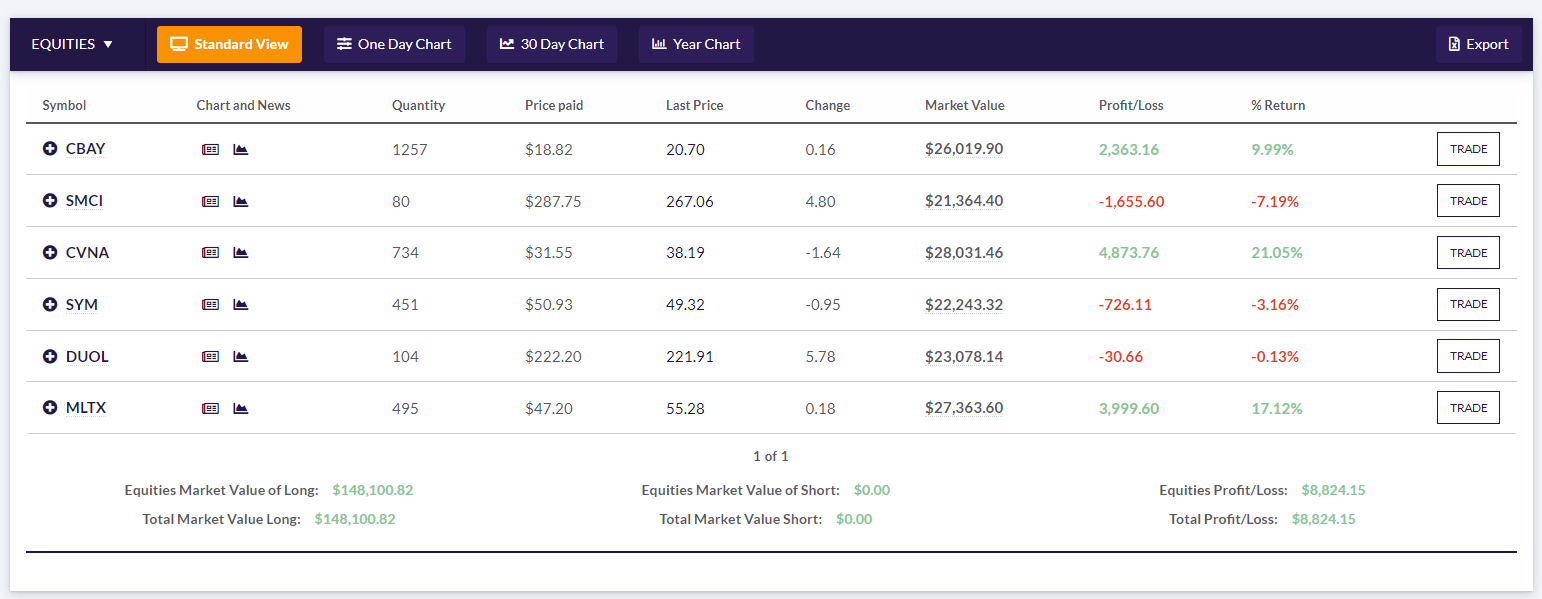Expand the MLTX row plus icon
Image resolution: width=1542 pixels, height=599 pixels.
50,408
